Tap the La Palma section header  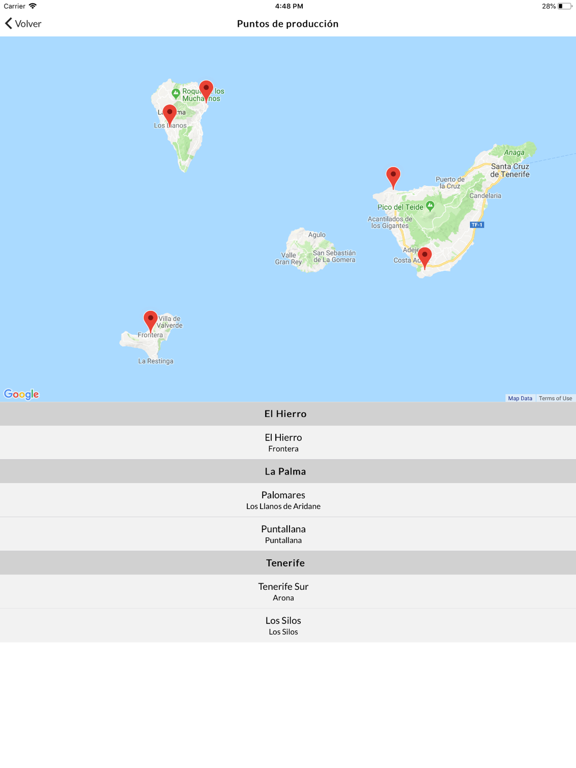[x=288, y=471]
